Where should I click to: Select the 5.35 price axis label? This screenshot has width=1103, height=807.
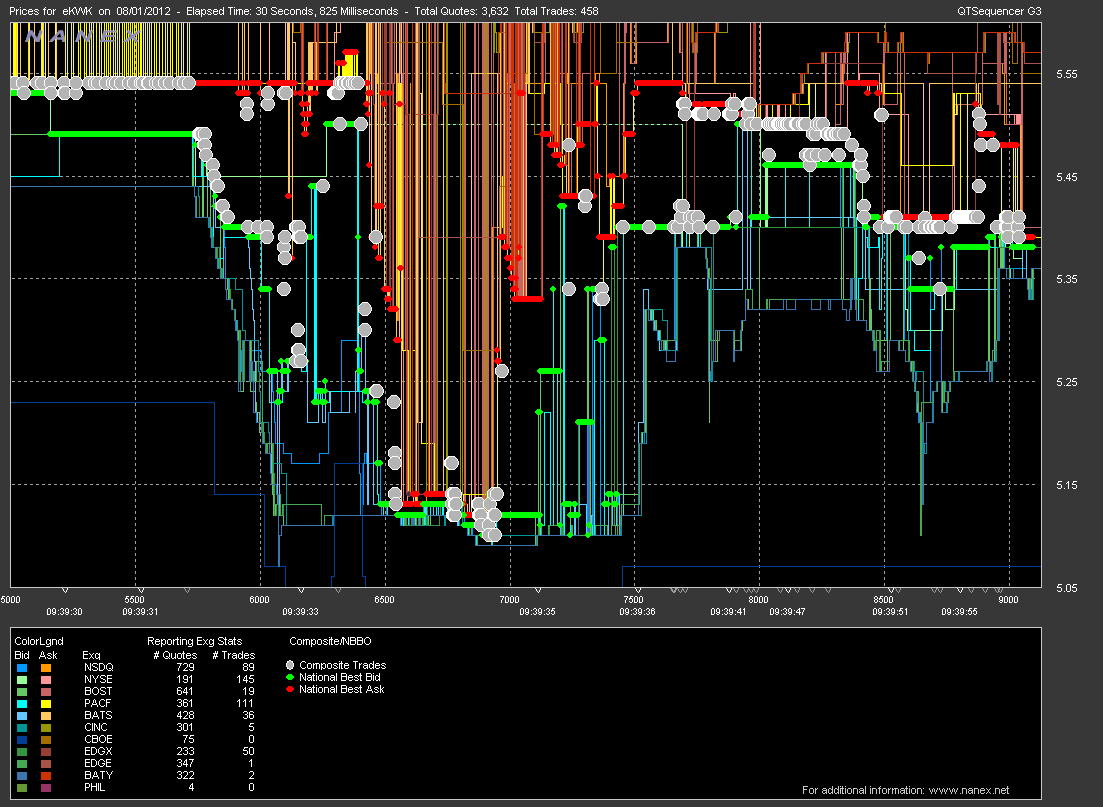coord(1066,279)
